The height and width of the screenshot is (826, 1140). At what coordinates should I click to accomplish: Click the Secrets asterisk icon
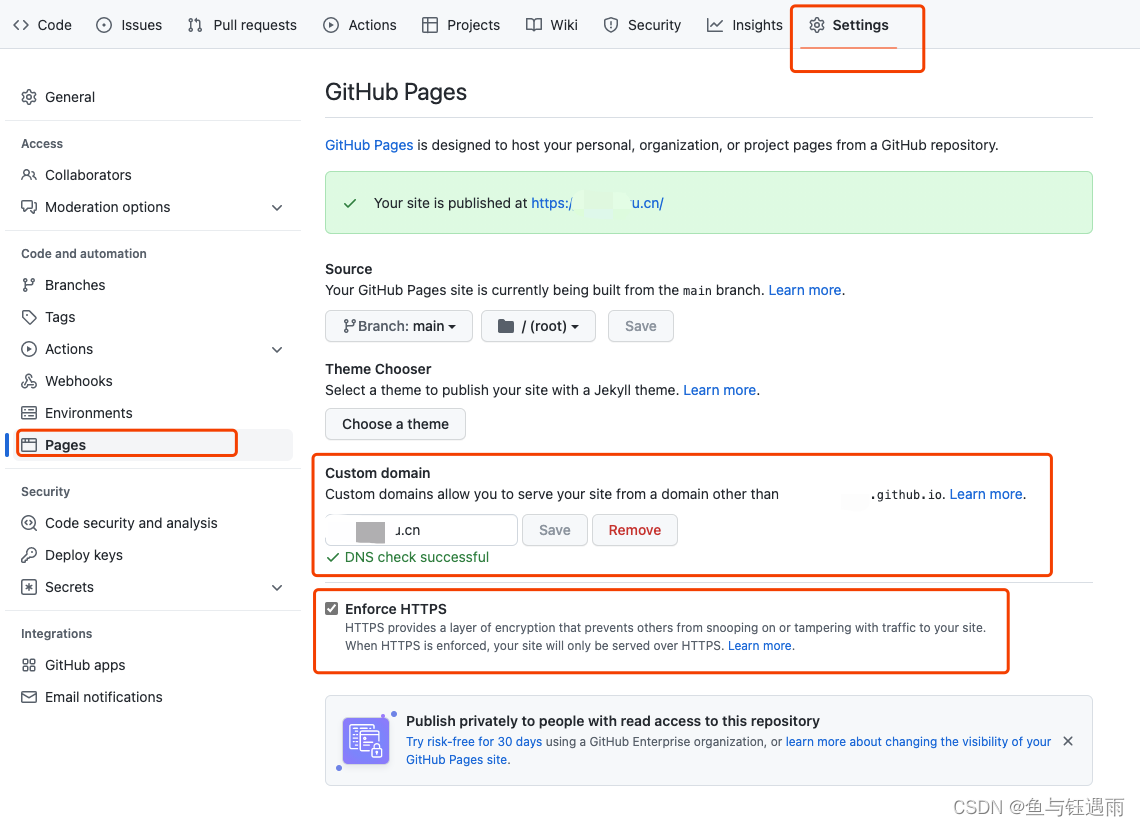[x=29, y=587]
